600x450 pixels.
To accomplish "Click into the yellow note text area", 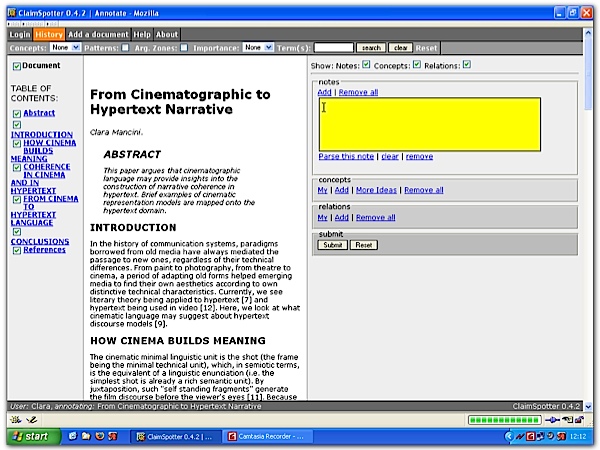I will point(430,124).
